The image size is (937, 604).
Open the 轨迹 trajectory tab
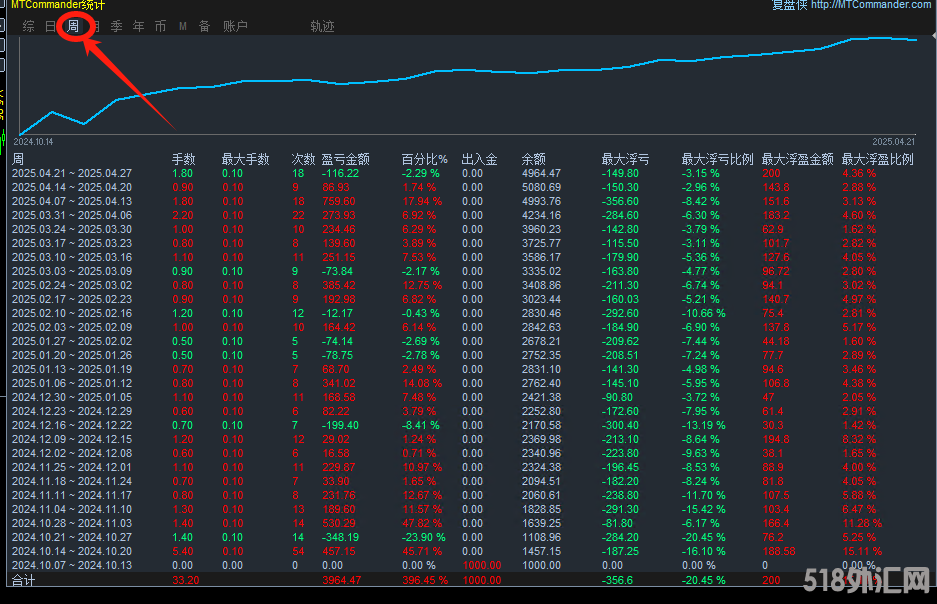coord(322,26)
